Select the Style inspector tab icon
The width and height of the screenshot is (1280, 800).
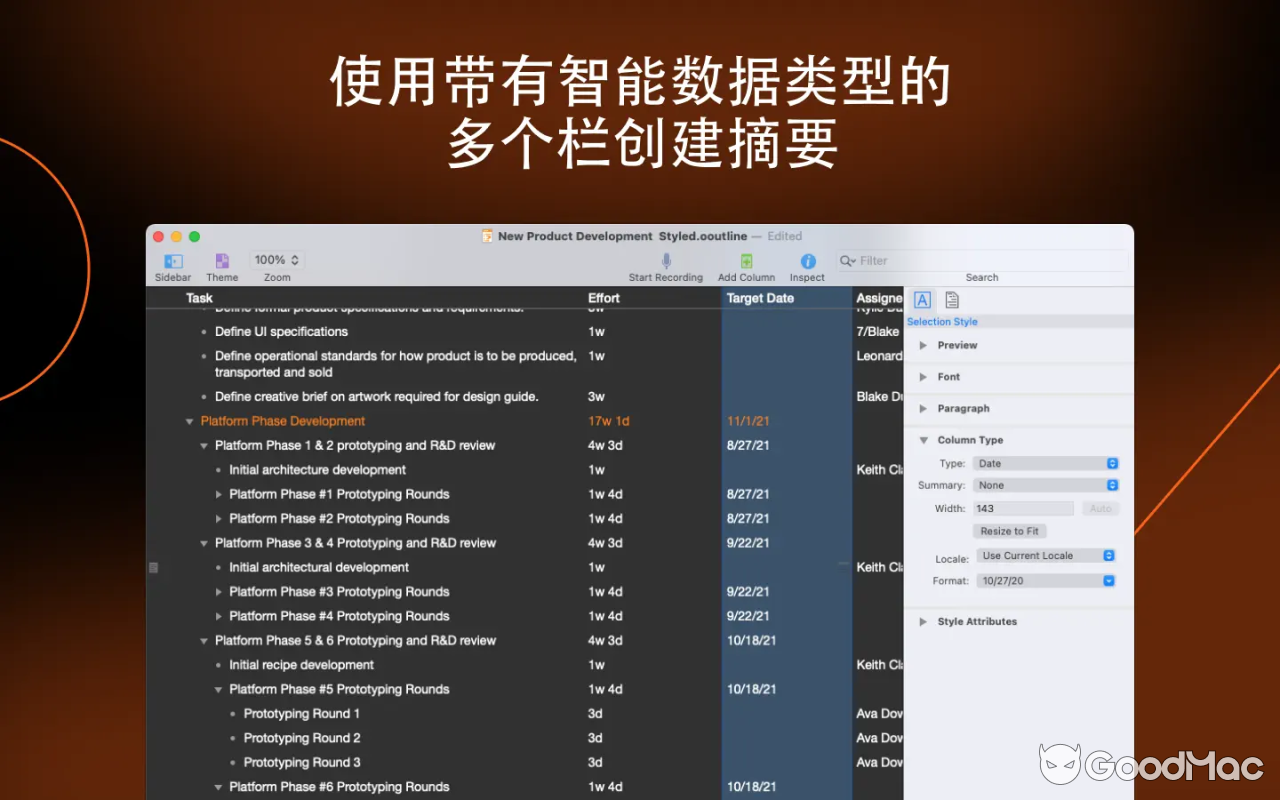tap(921, 299)
